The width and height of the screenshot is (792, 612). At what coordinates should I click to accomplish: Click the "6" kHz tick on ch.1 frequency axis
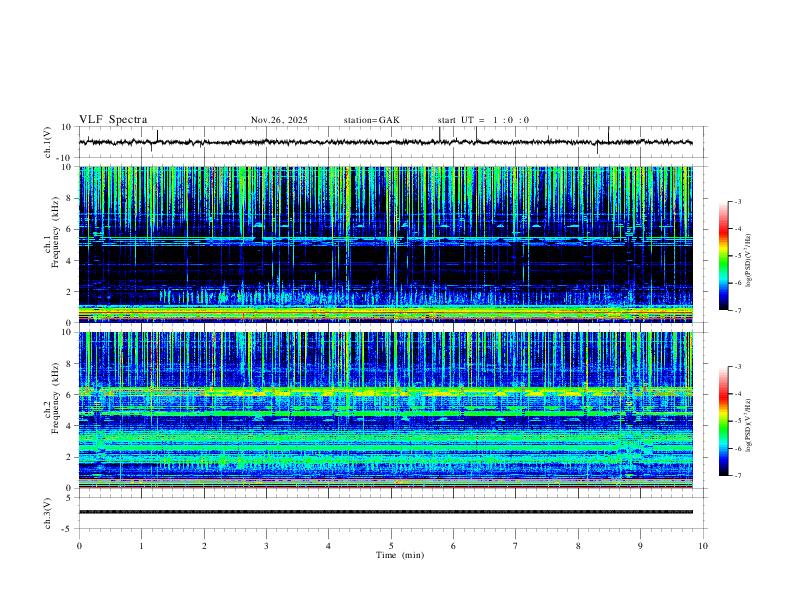(70, 229)
